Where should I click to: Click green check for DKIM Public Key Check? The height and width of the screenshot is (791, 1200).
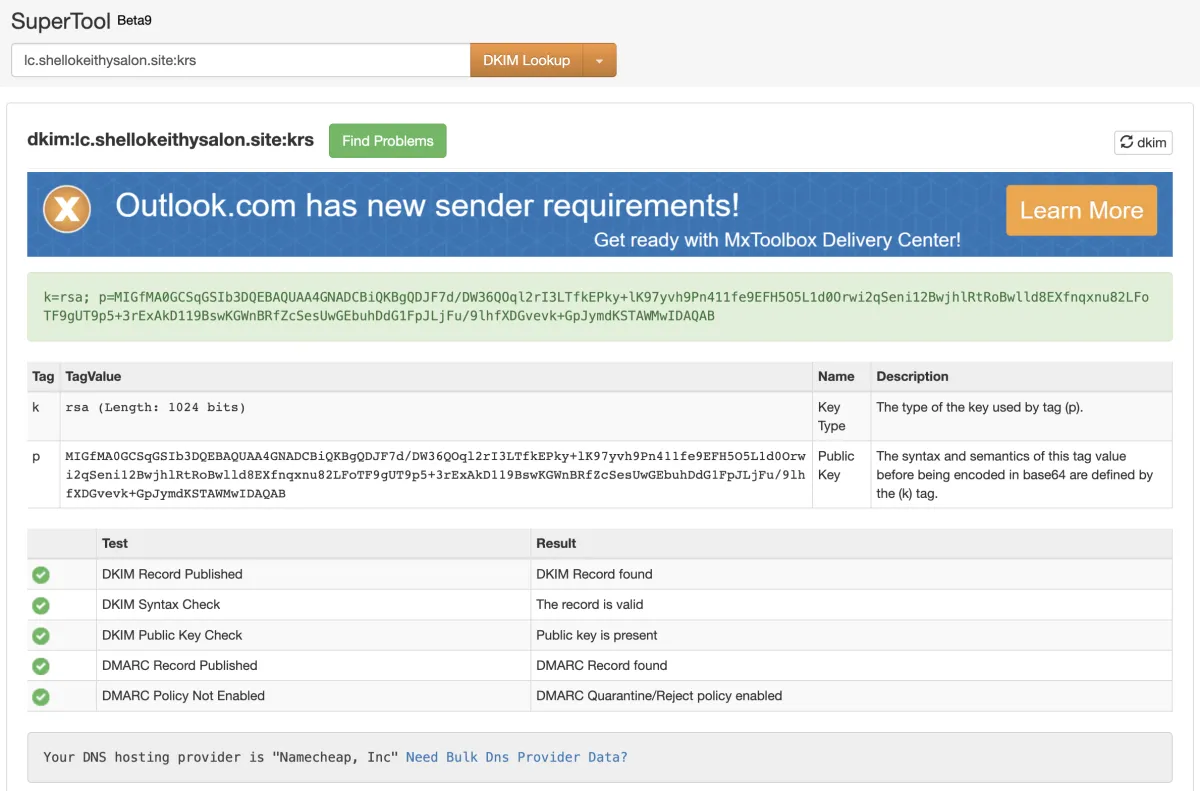coord(41,636)
